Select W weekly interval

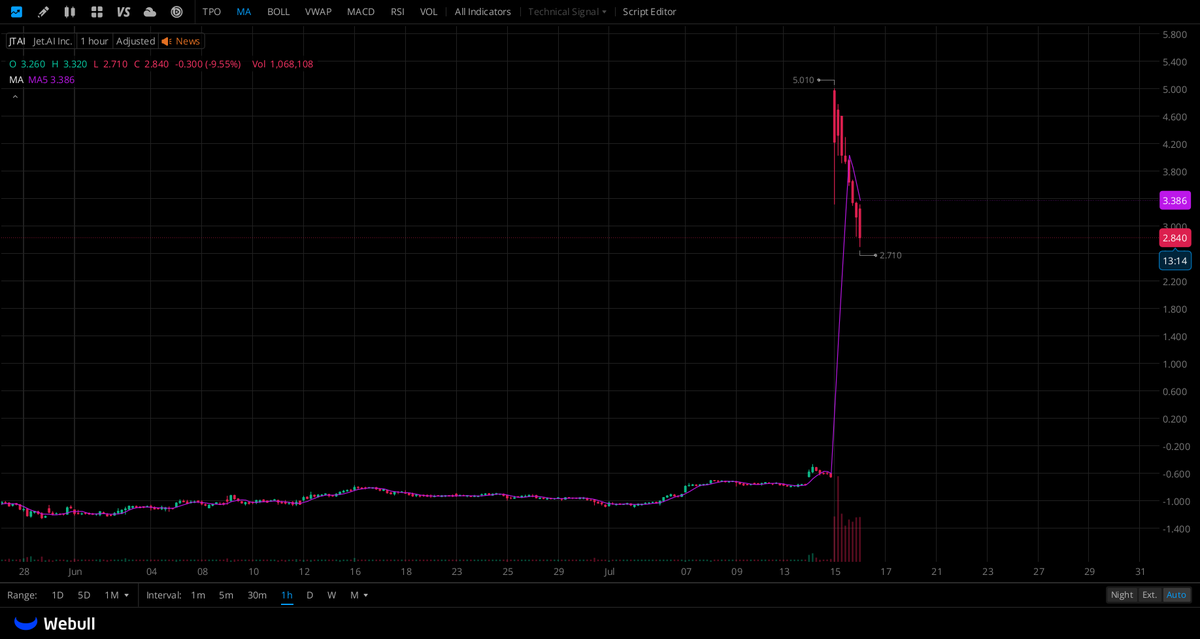click(x=332, y=595)
